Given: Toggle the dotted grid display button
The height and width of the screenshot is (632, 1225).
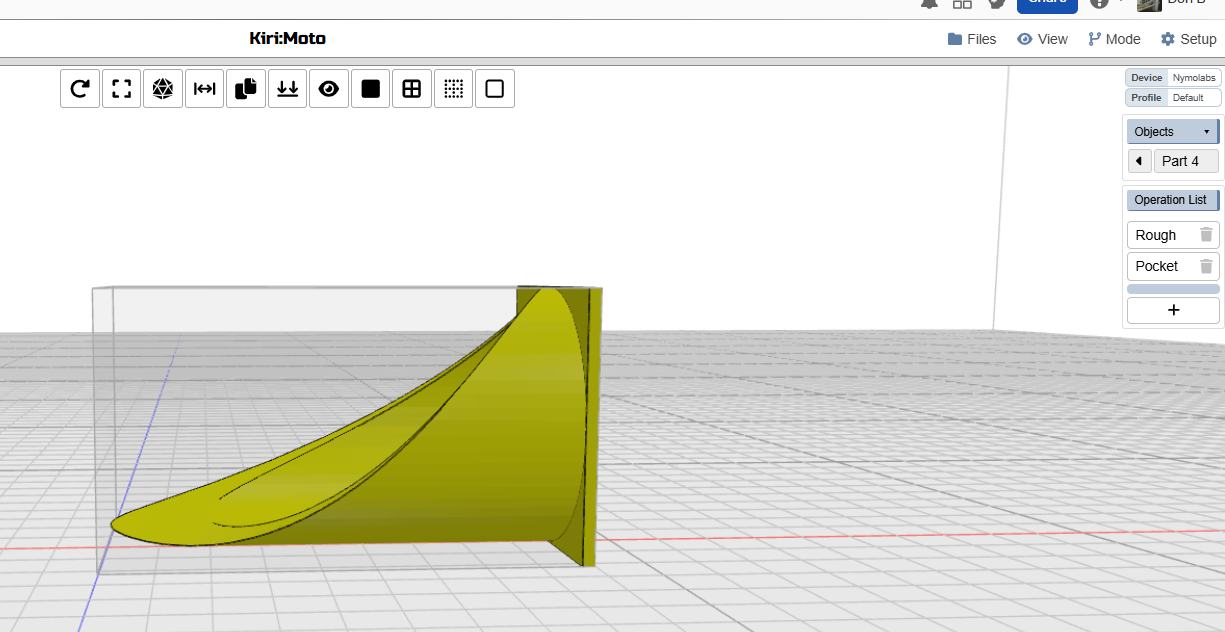Looking at the screenshot, I should (x=453, y=89).
